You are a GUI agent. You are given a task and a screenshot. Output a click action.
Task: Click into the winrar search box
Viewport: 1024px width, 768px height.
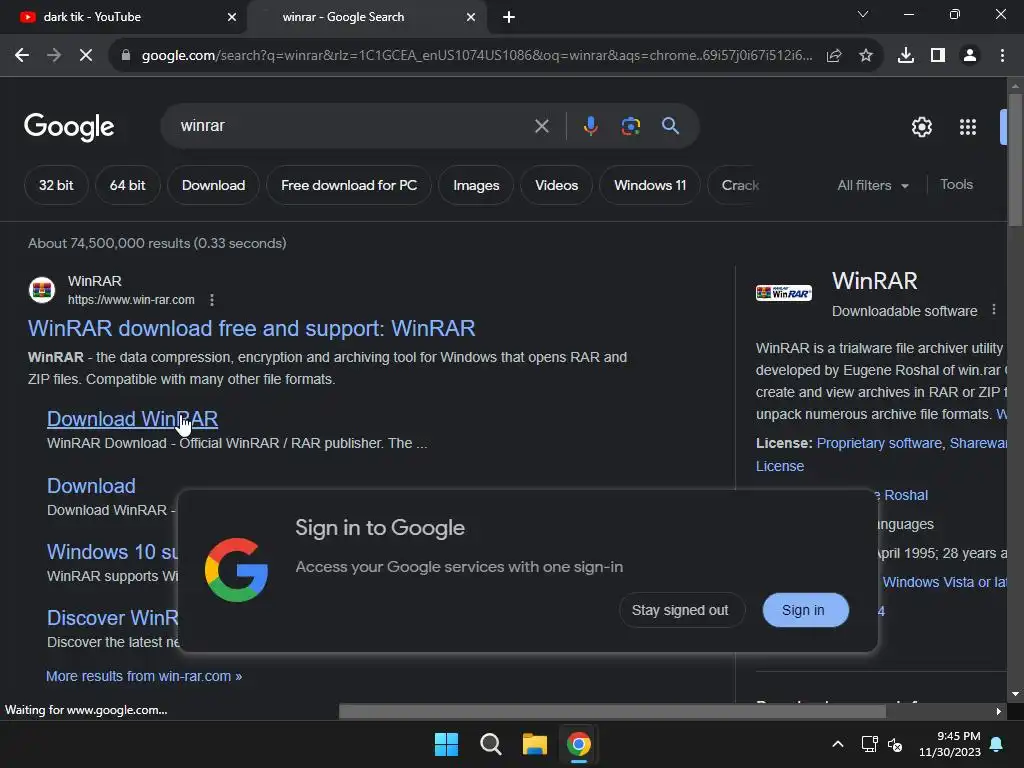pyautogui.click(x=353, y=125)
